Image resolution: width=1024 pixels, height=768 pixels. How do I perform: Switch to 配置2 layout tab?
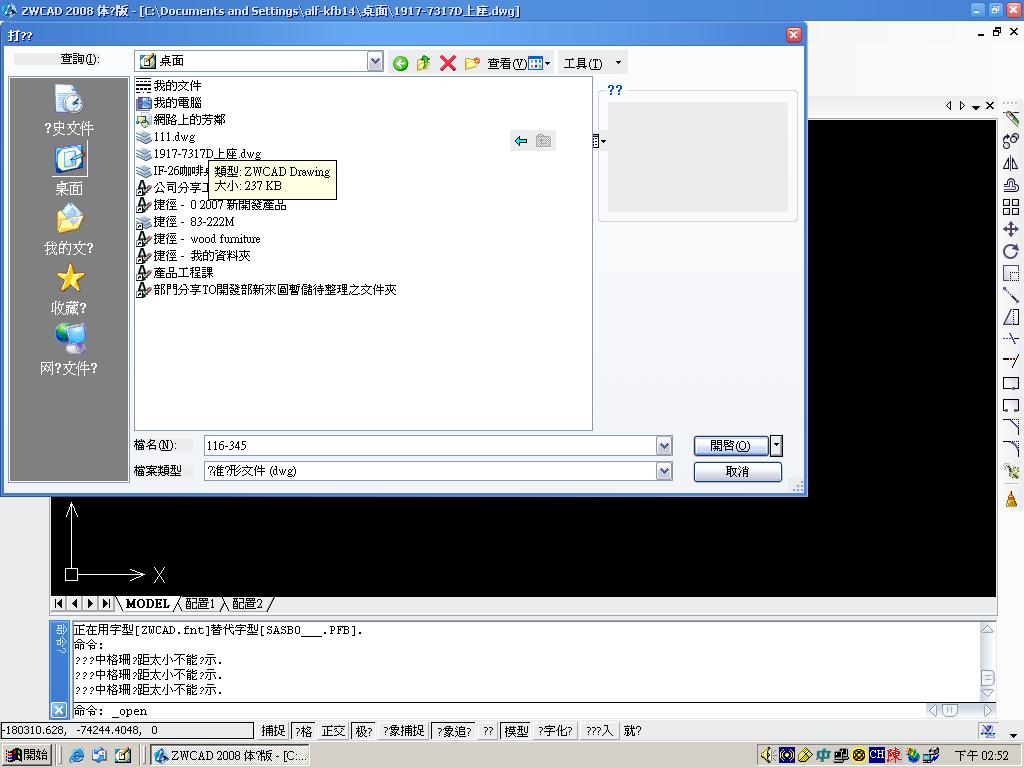point(248,603)
